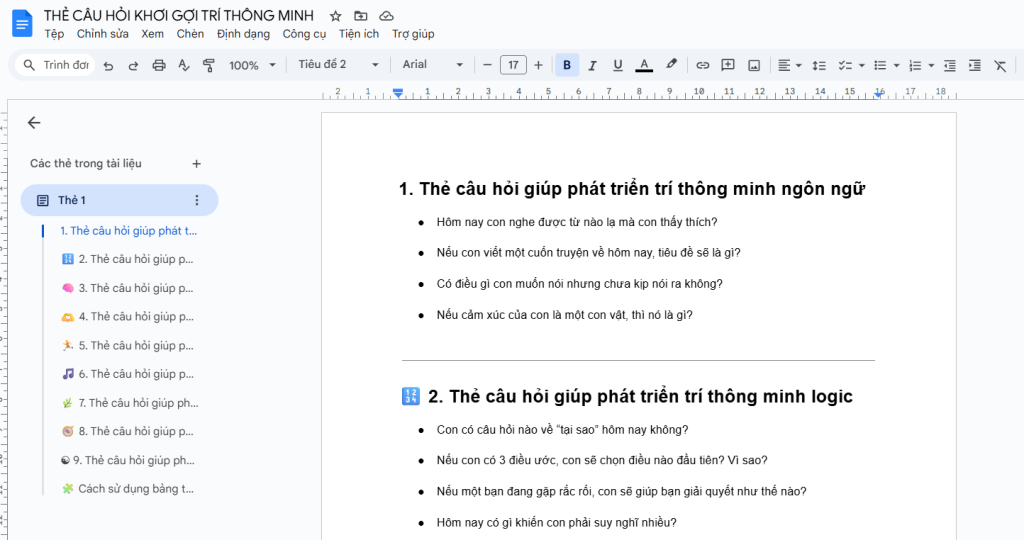Click the move to folder icon
This screenshot has width=1024, height=540.
tap(360, 16)
